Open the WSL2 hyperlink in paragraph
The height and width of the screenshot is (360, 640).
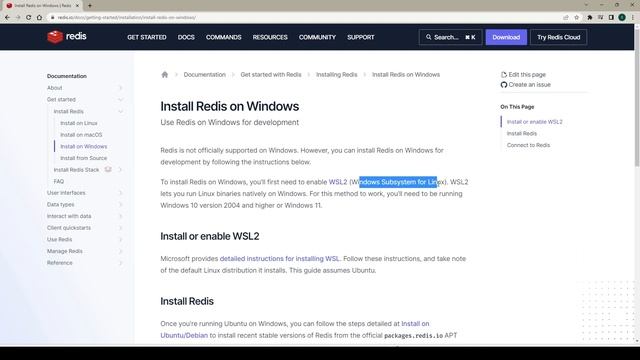coord(338,182)
